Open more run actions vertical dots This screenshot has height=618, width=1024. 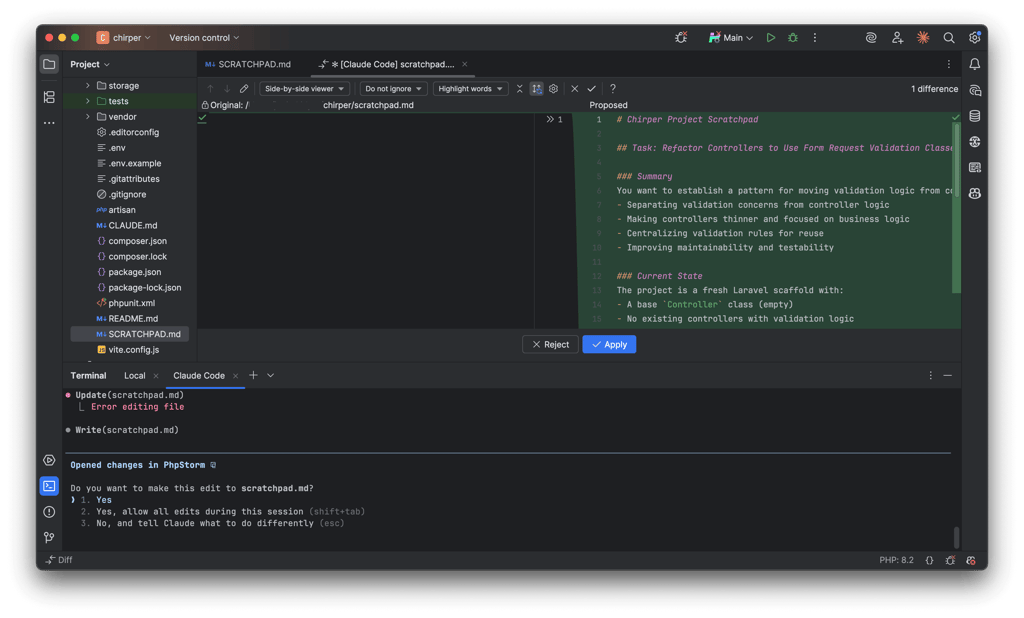[814, 38]
